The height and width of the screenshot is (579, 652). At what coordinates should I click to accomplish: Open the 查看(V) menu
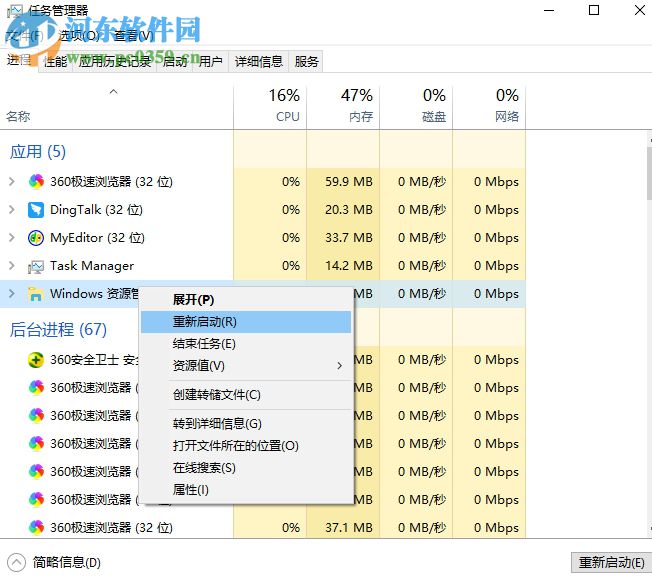(133, 36)
